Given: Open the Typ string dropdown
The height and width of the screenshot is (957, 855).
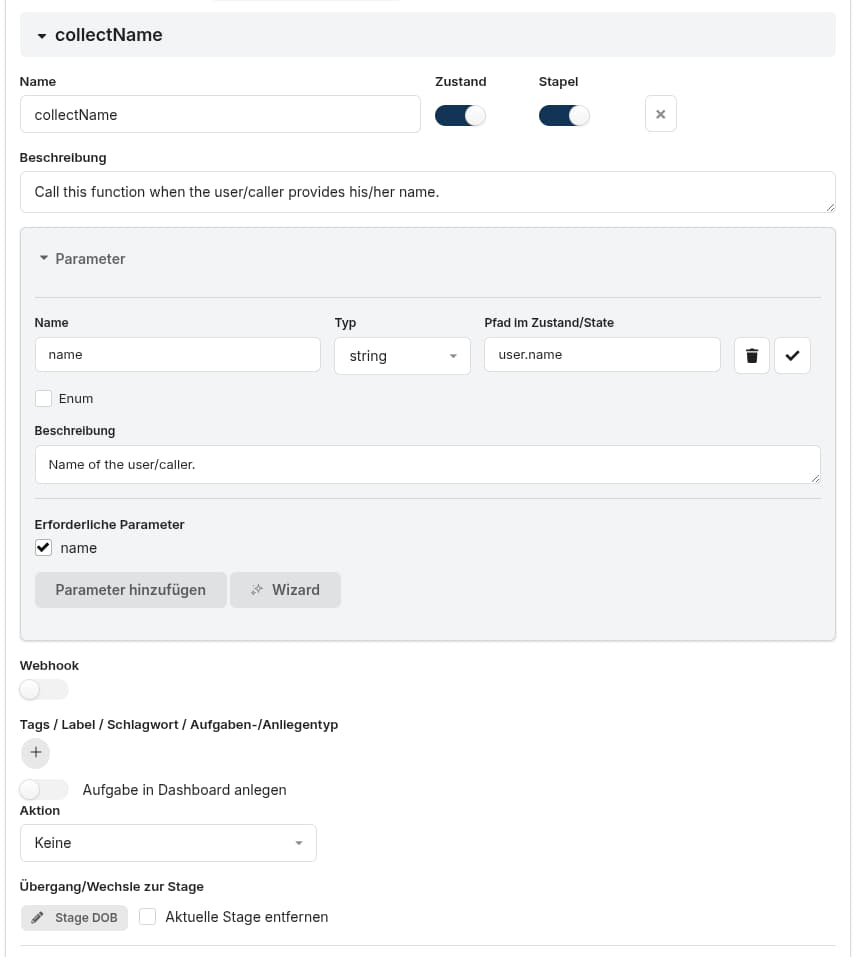Looking at the screenshot, I should [x=402, y=356].
